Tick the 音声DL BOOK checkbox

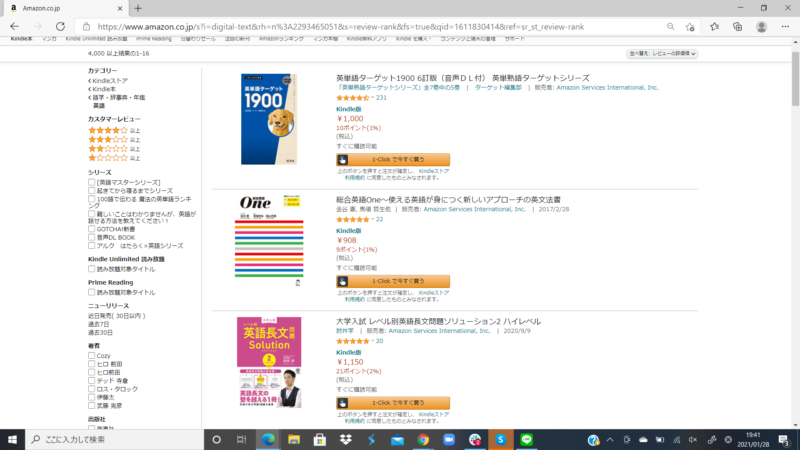(x=91, y=237)
